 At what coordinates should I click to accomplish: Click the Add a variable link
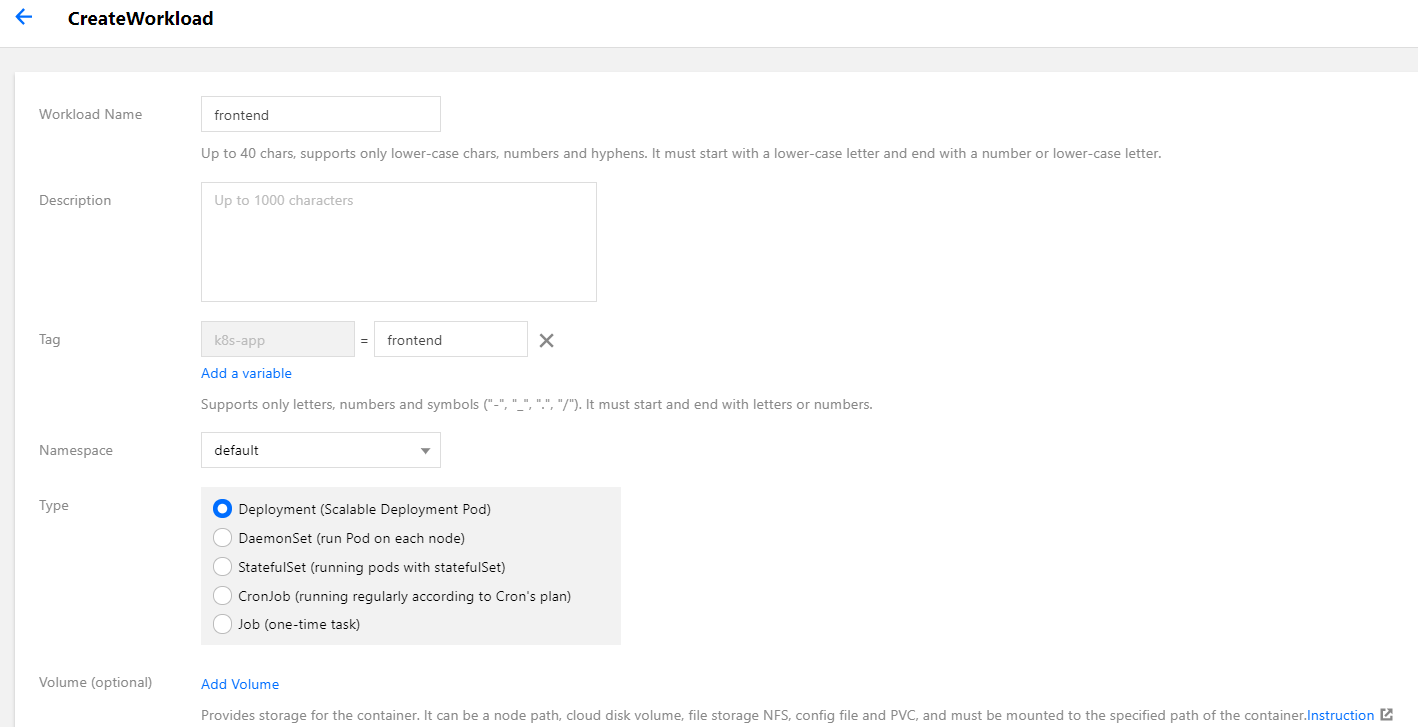tap(246, 373)
